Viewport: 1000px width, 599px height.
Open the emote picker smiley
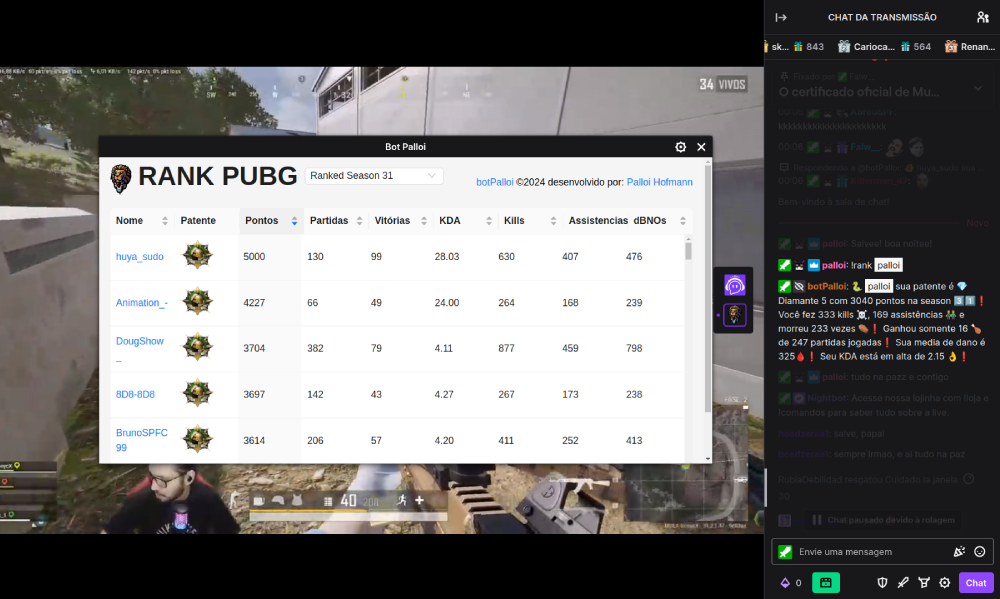click(x=980, y=552)
